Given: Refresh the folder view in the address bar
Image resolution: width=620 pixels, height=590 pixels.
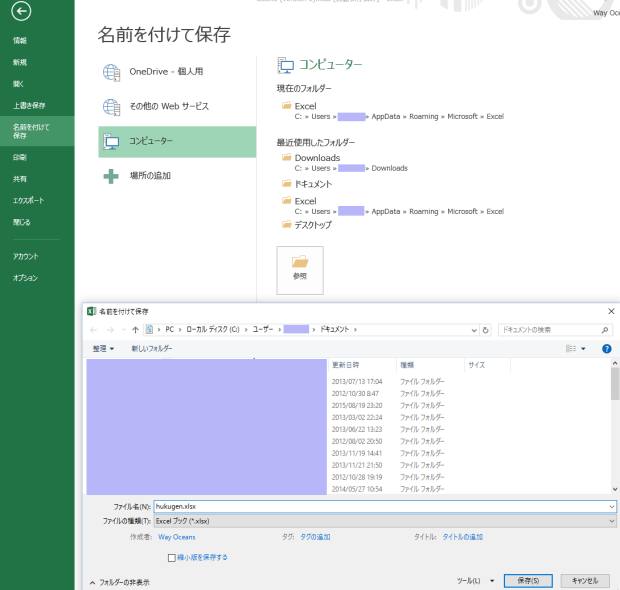Looking at the screenshot, I should tap(487, 328).
